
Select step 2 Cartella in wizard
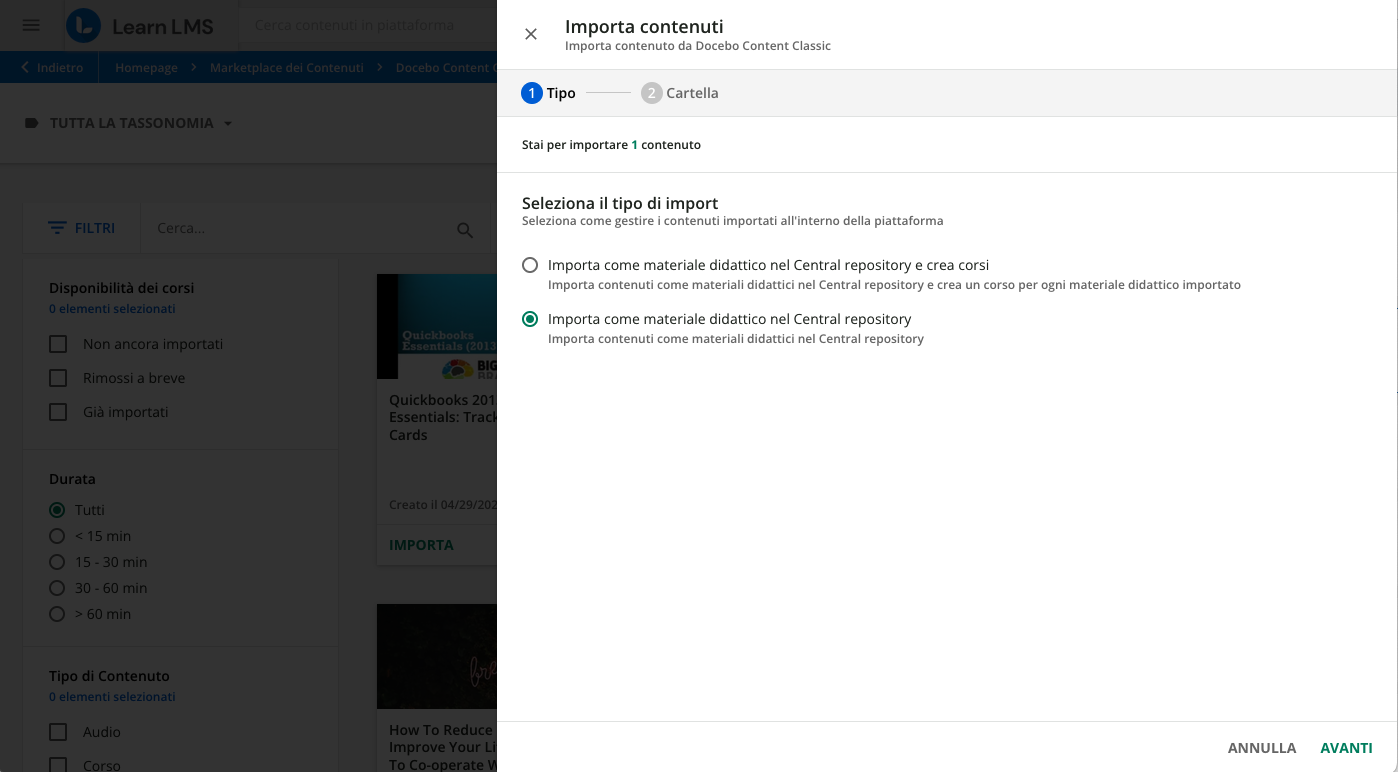(680, 93)
